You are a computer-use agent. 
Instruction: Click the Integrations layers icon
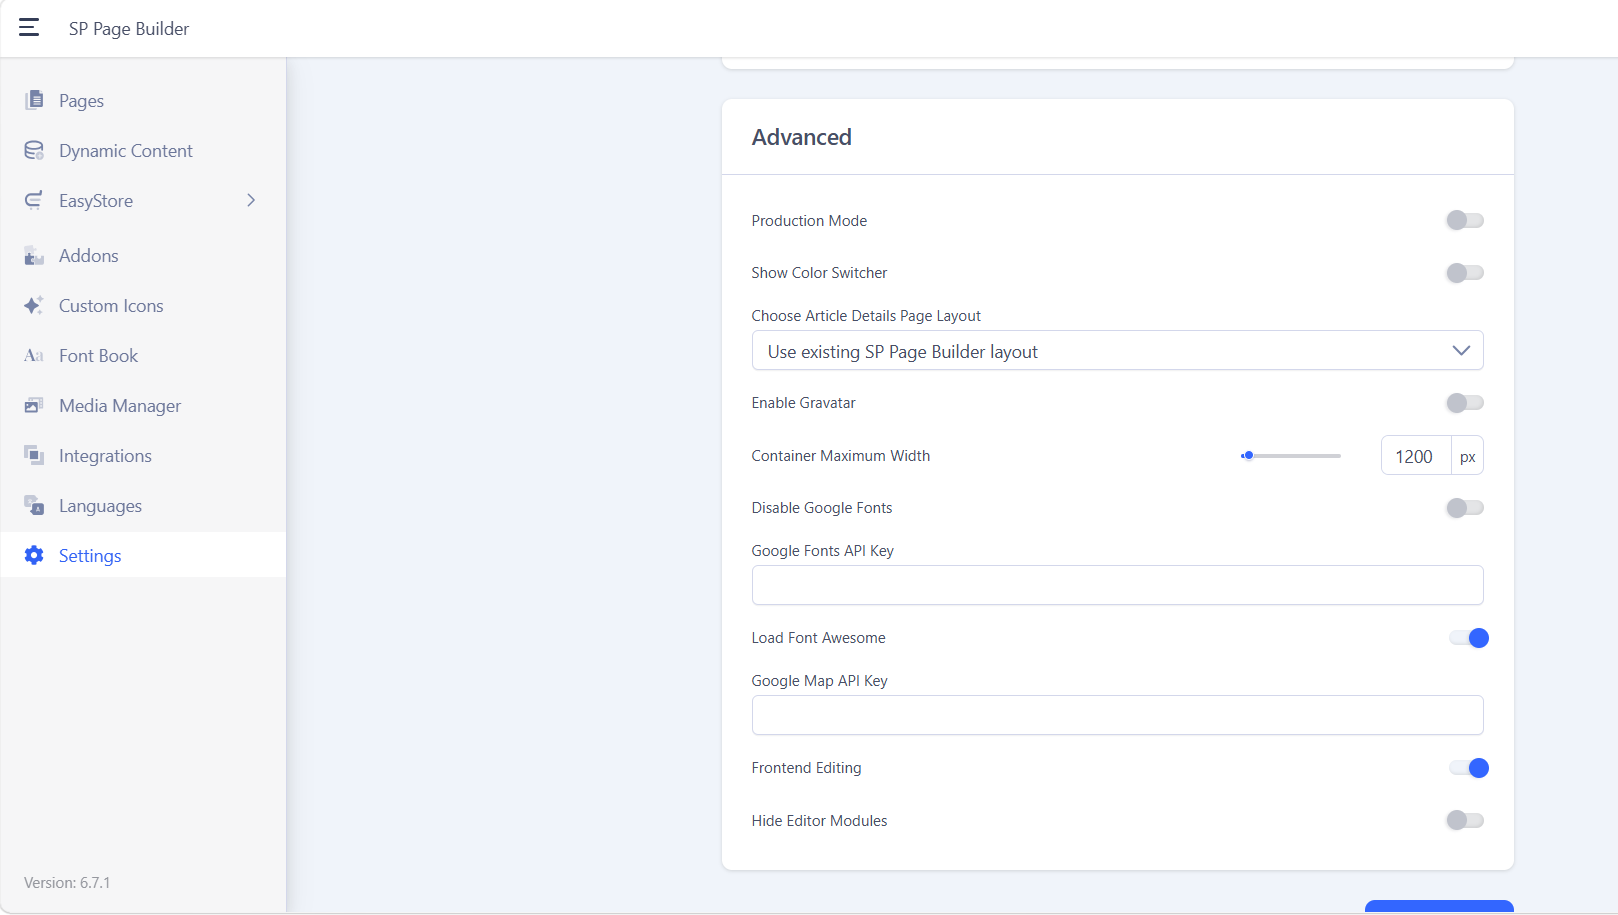point(34,455)
